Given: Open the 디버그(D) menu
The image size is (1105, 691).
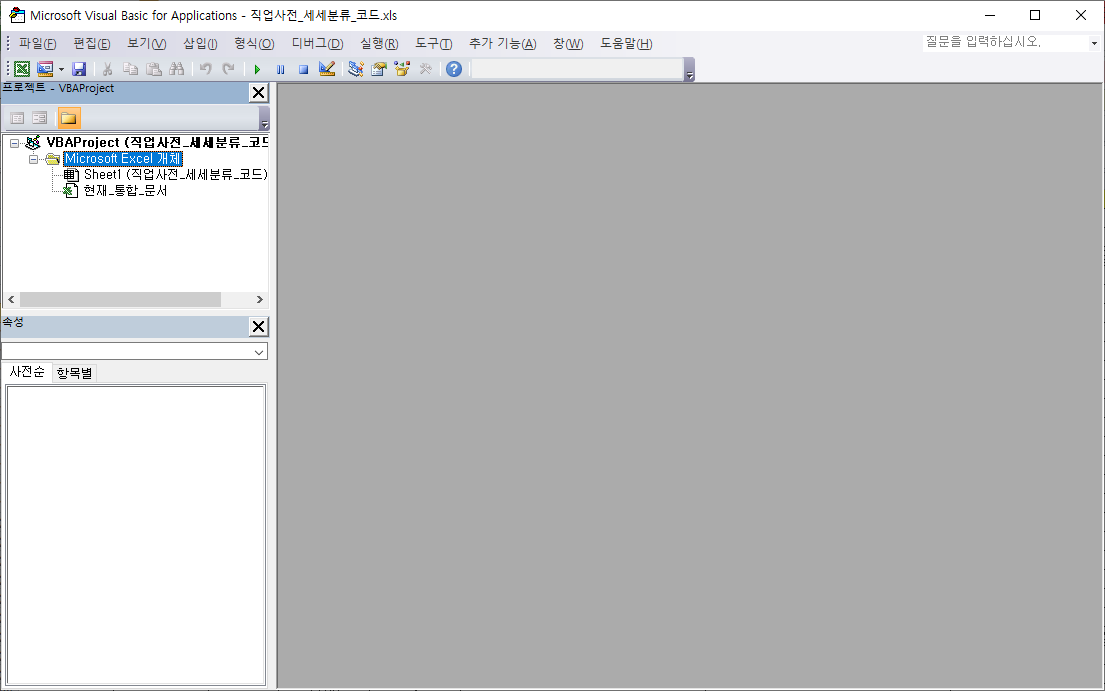Looking at the screenshot, I should coord(317,44).
